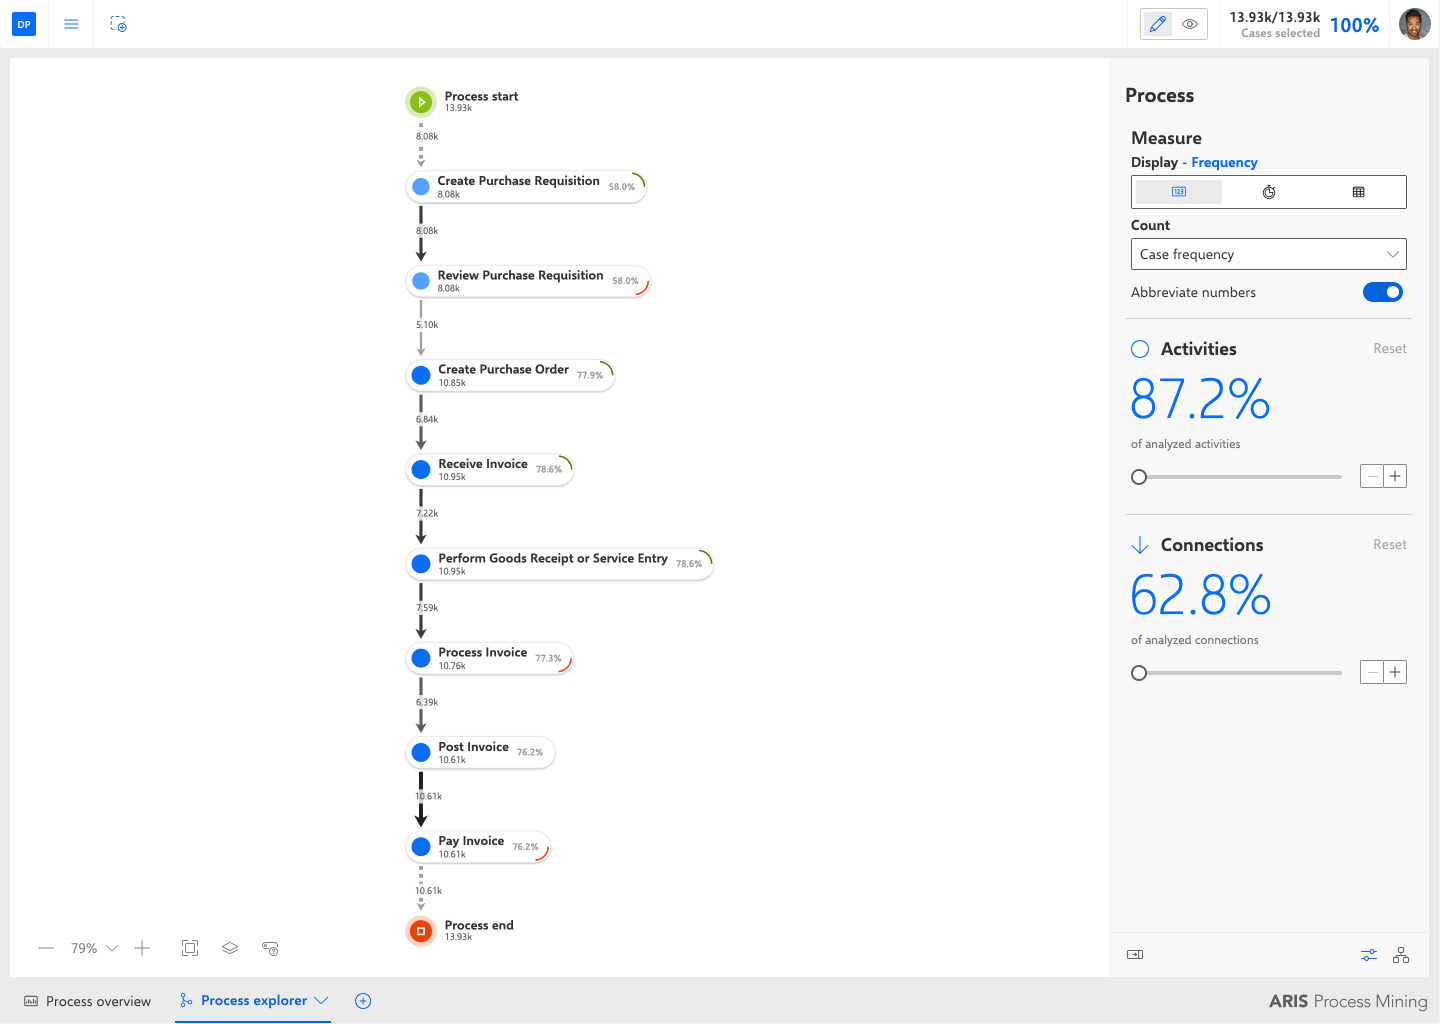The height and width of the screenshot is (1024, 1440).
Task: Click the 7.59k connection label
Action: 427,608
